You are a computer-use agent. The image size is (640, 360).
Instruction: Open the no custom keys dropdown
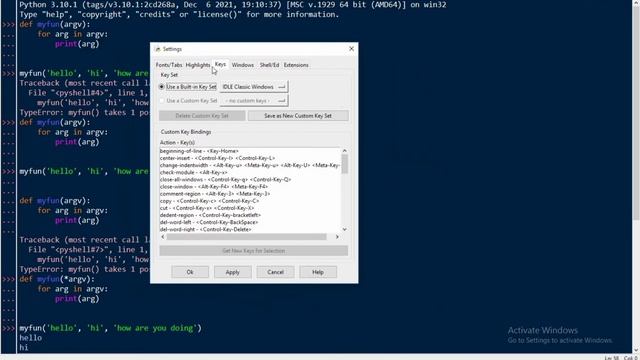(254, 100)
